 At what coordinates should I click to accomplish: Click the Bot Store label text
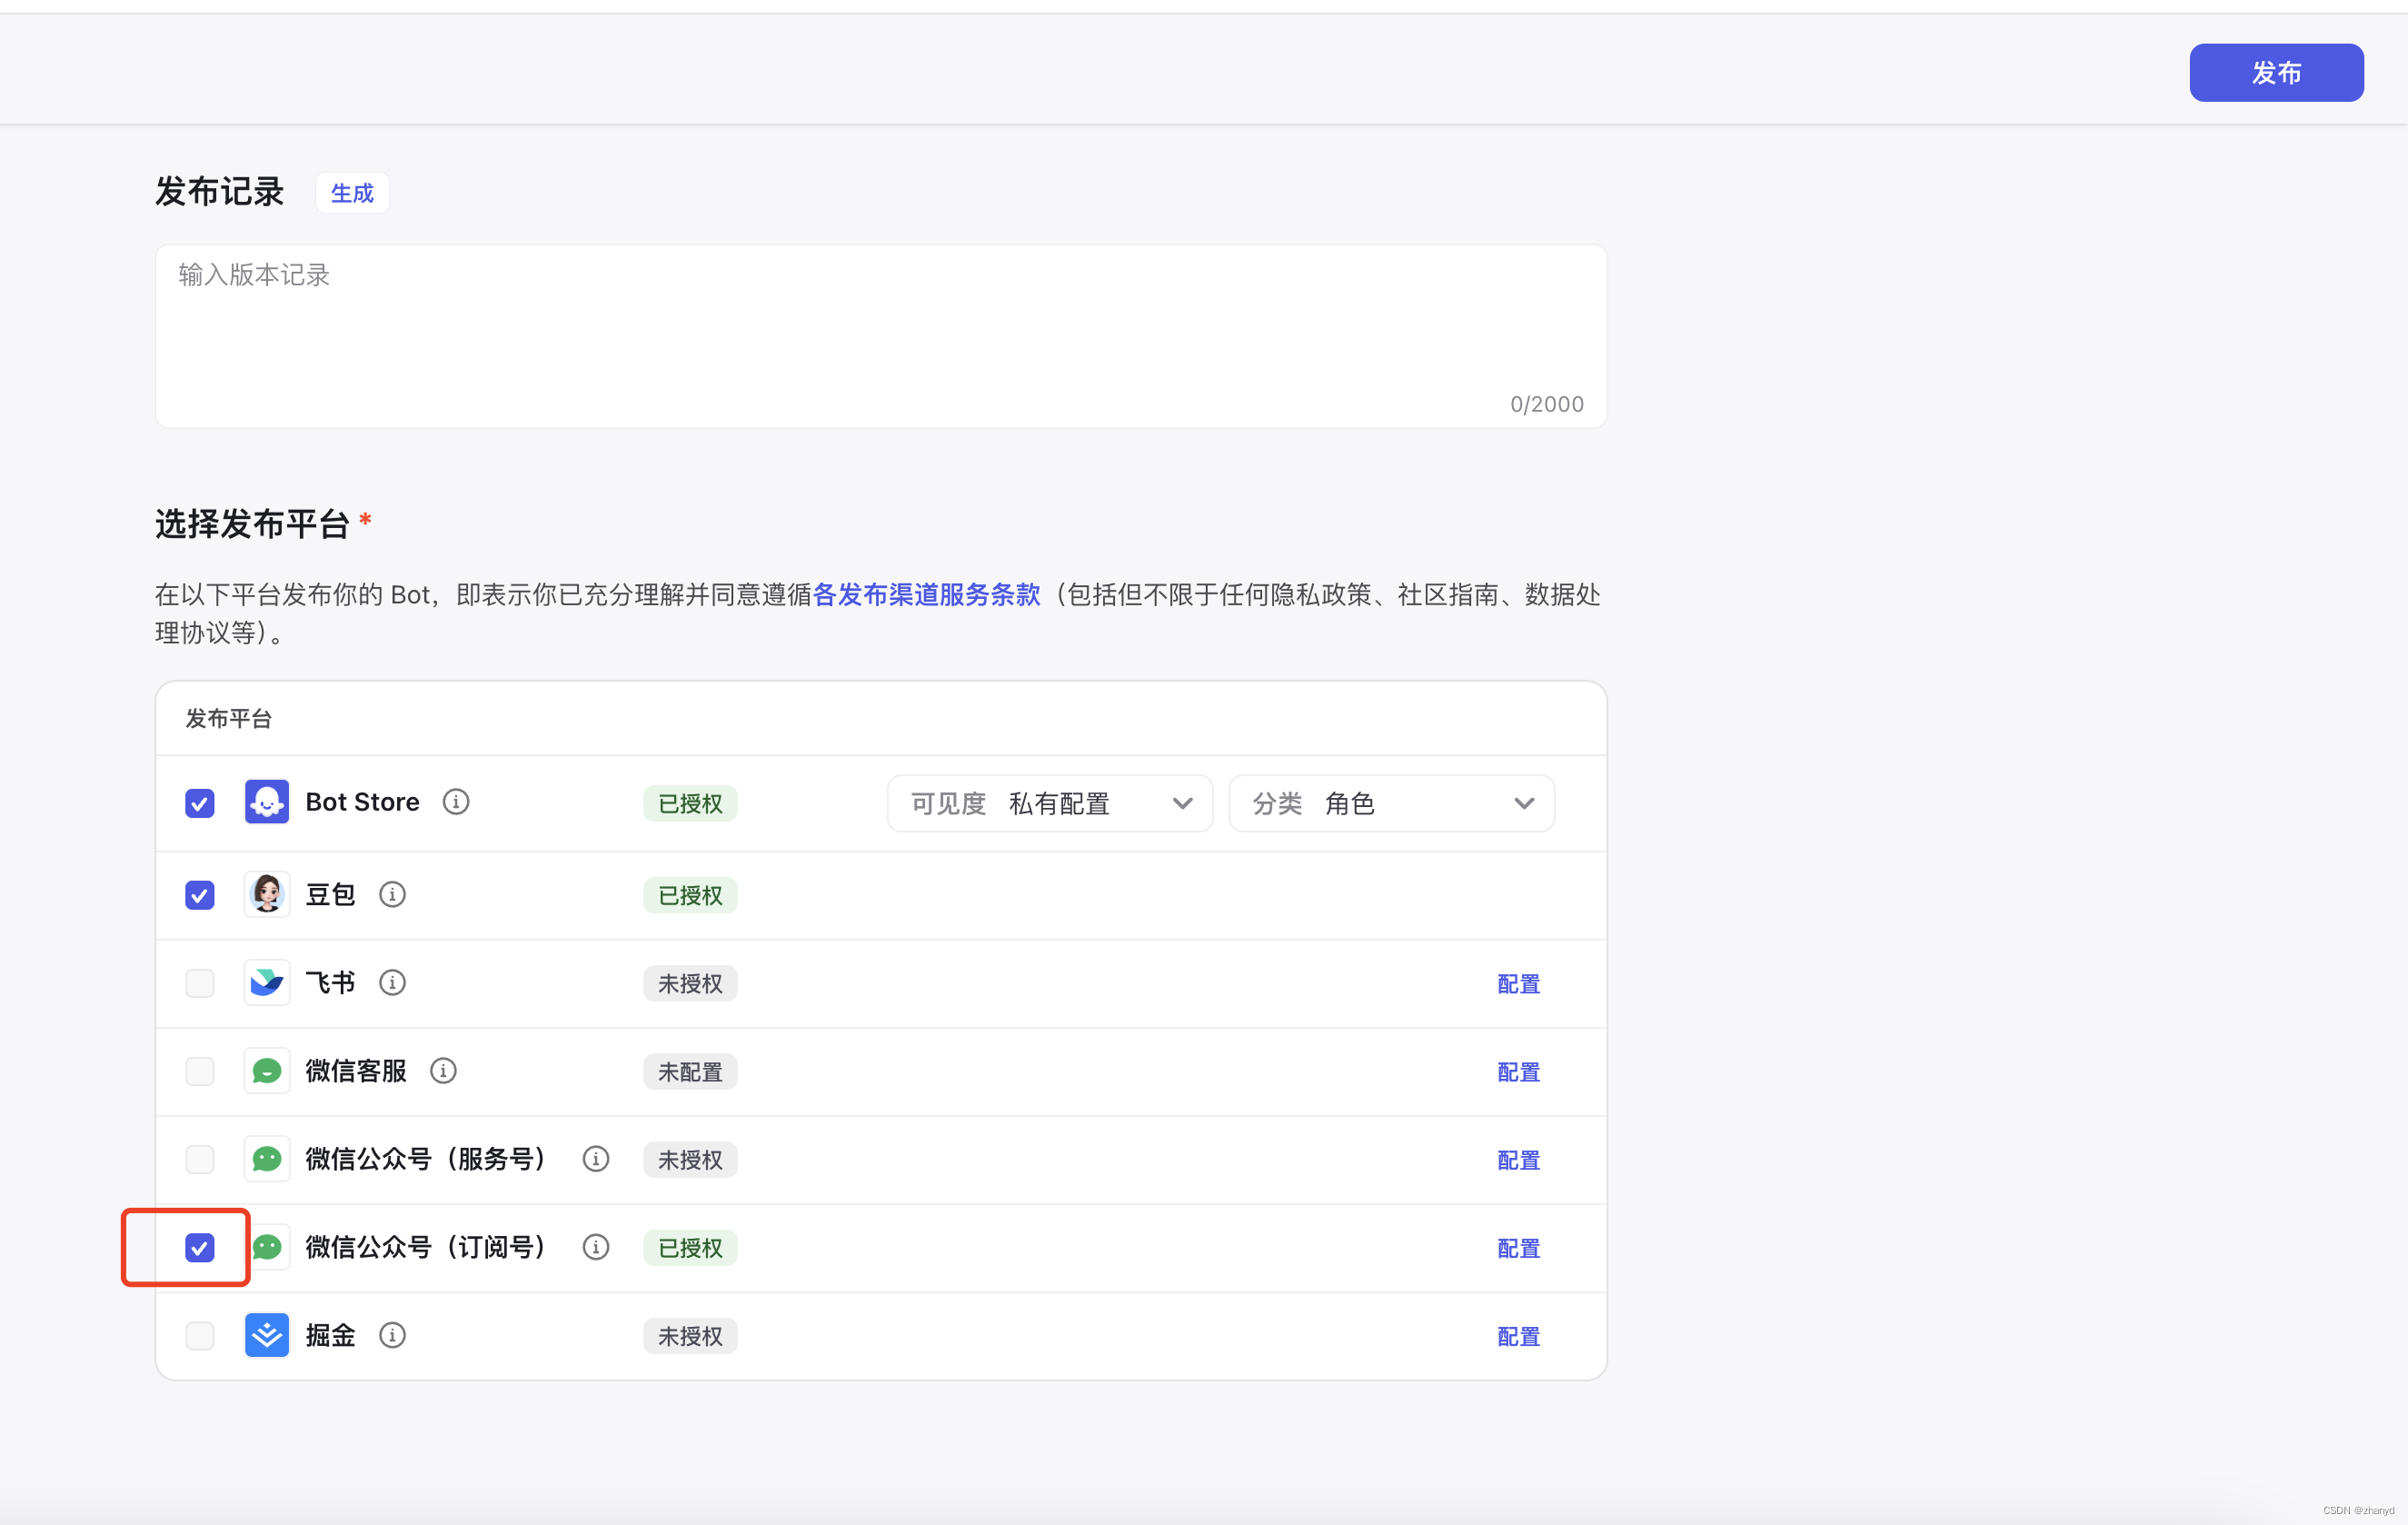[362, 802]
